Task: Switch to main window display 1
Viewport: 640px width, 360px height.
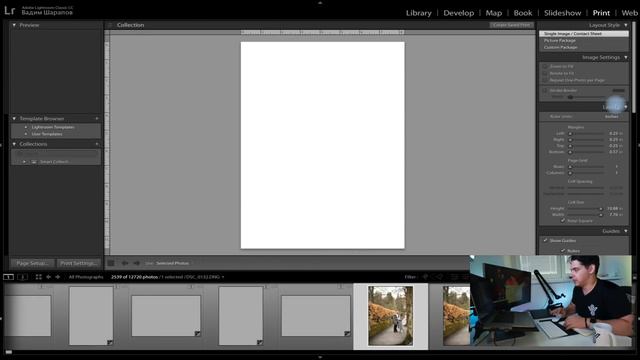Action: click(8, 277)
